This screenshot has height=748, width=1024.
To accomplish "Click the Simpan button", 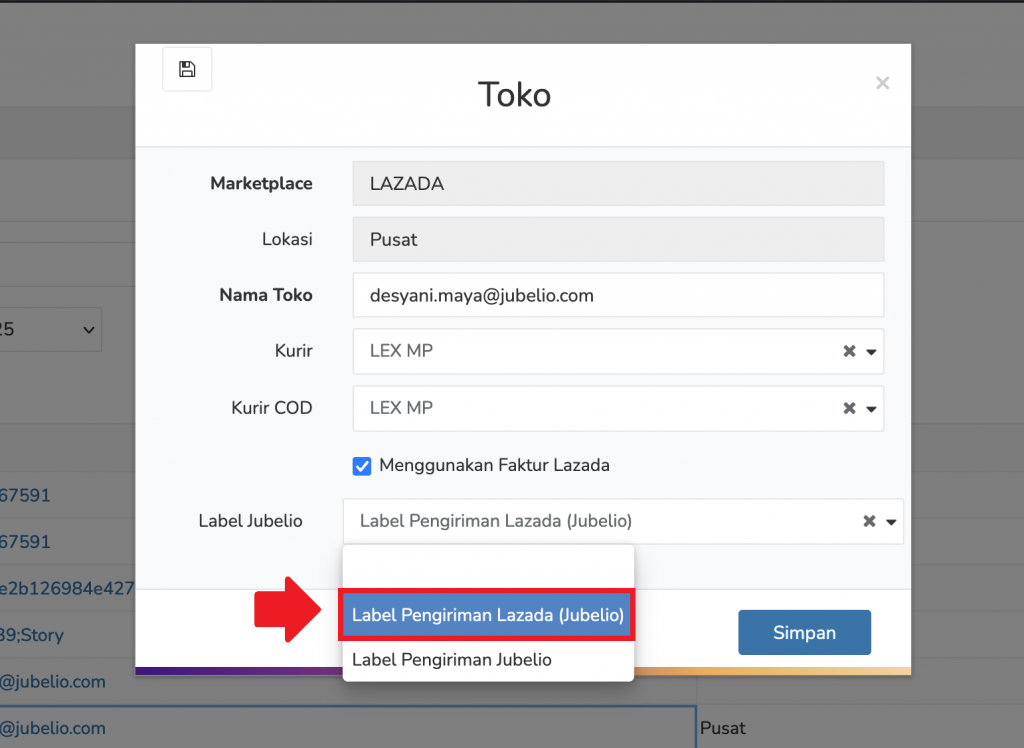I will pyautogui.click(x=805, y=632).
